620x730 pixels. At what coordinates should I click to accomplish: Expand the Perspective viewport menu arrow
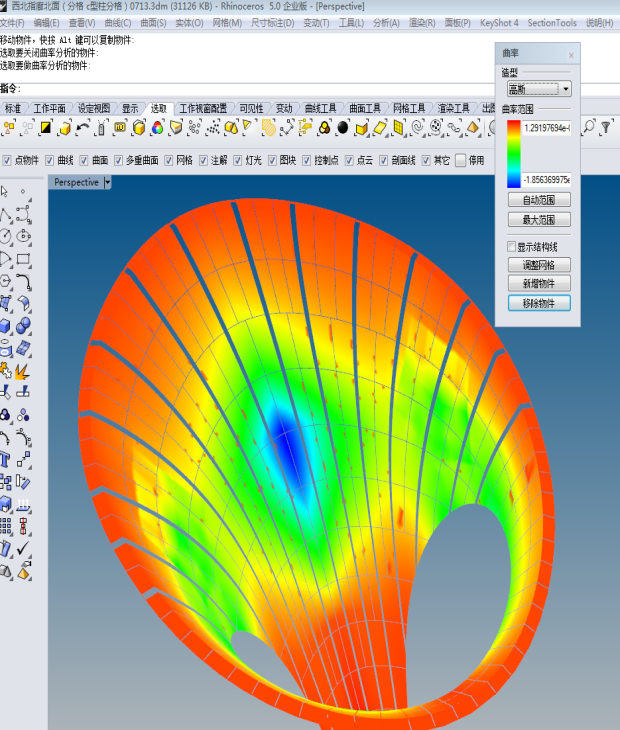coord(107,182)
